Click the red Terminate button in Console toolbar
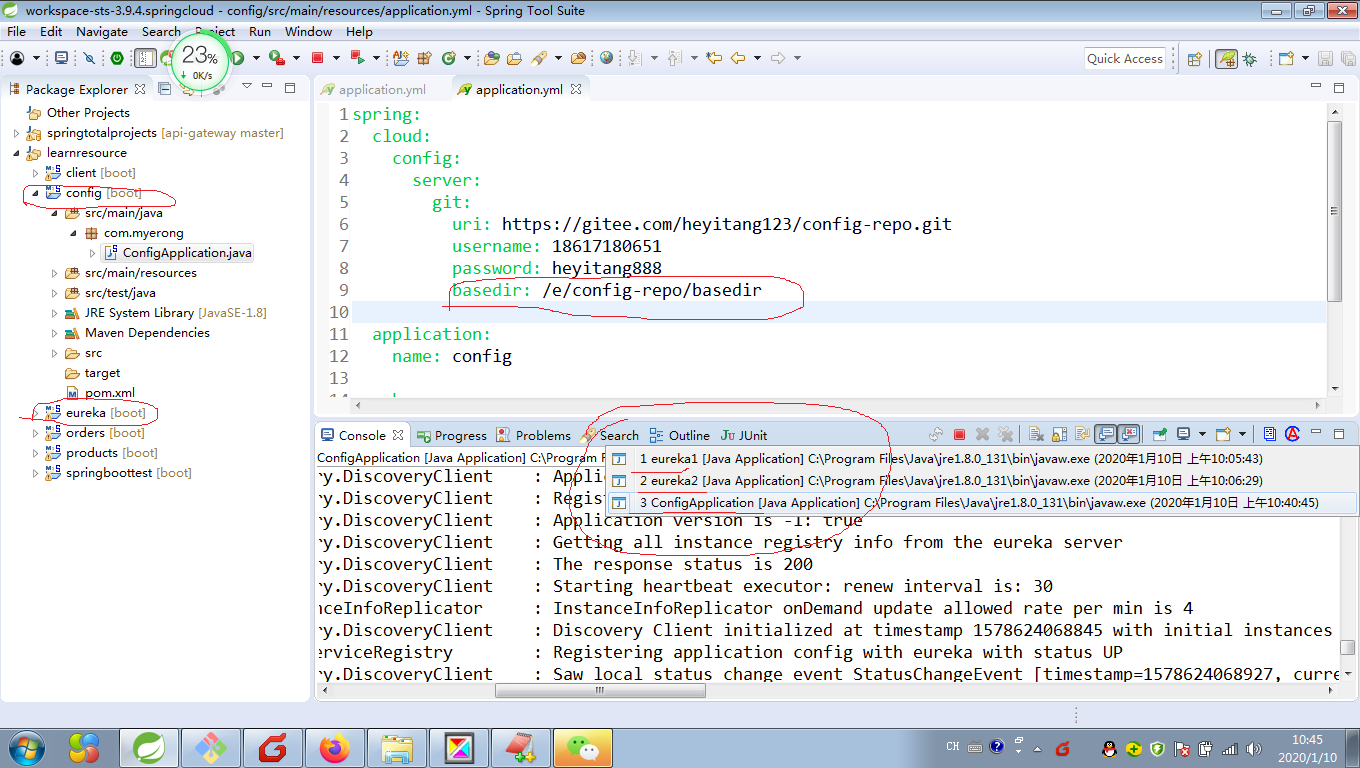The height and width of the screenshot is (768, 1360). pyautogui.click(x=959, y=435)
